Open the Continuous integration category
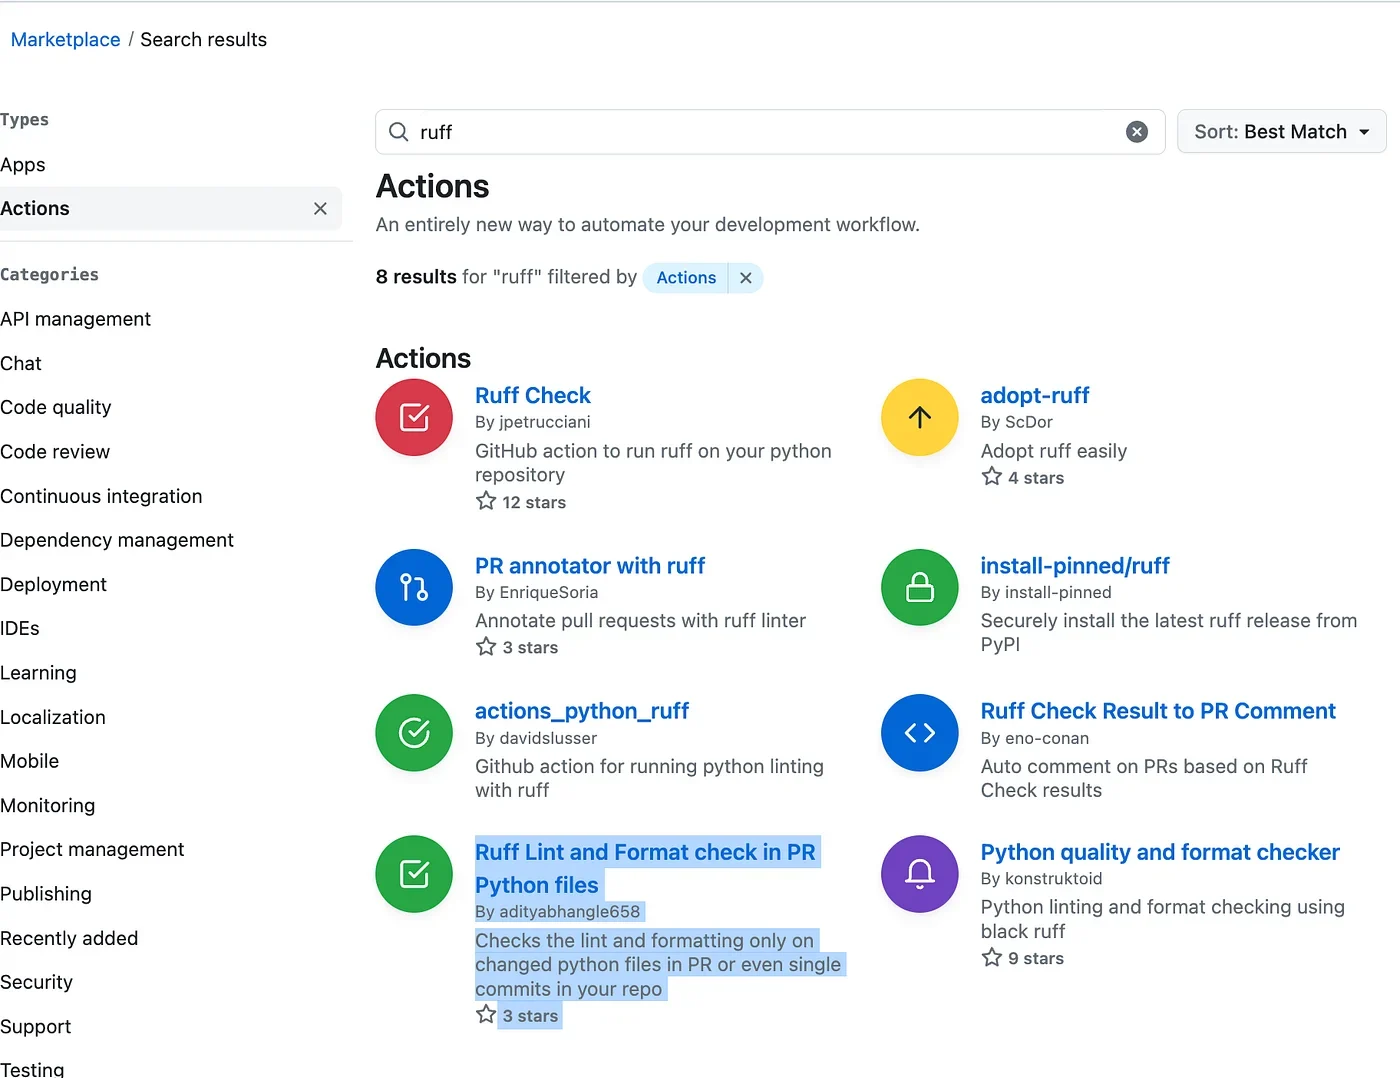1400x1078 pixels. [101, 496]
